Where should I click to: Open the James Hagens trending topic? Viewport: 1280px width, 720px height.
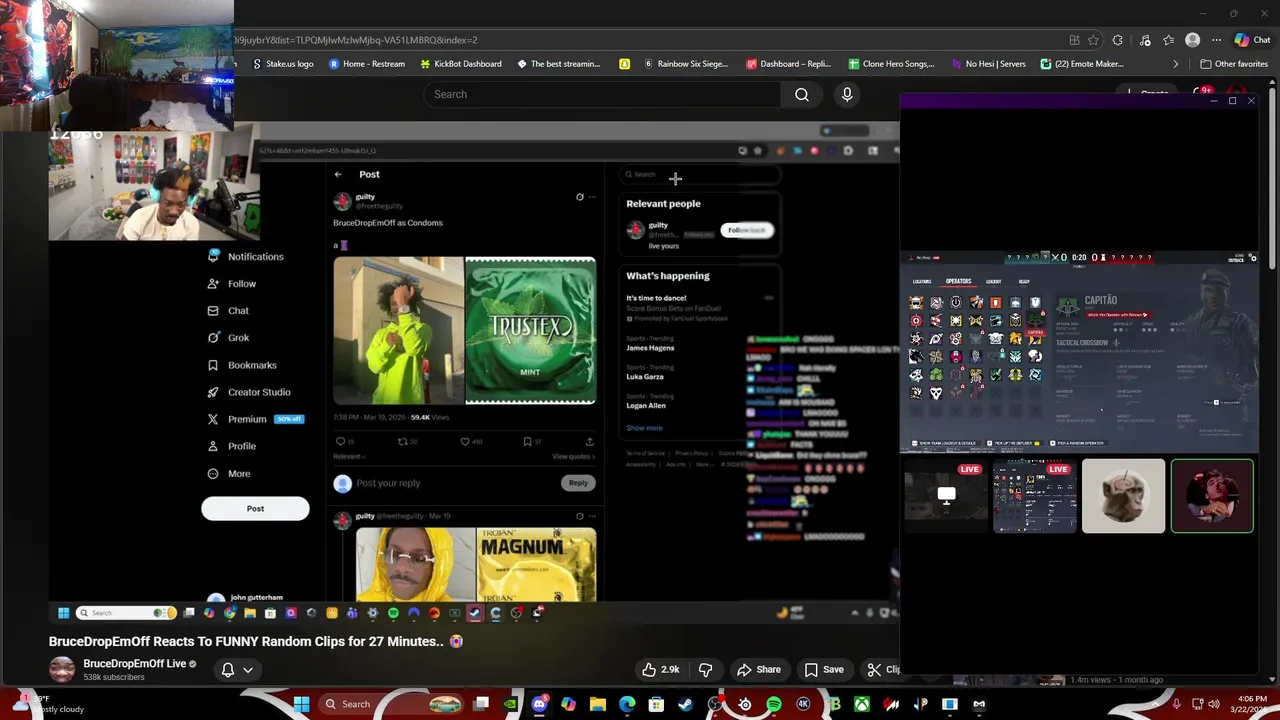pyautogui.click(x=650, y=348)
